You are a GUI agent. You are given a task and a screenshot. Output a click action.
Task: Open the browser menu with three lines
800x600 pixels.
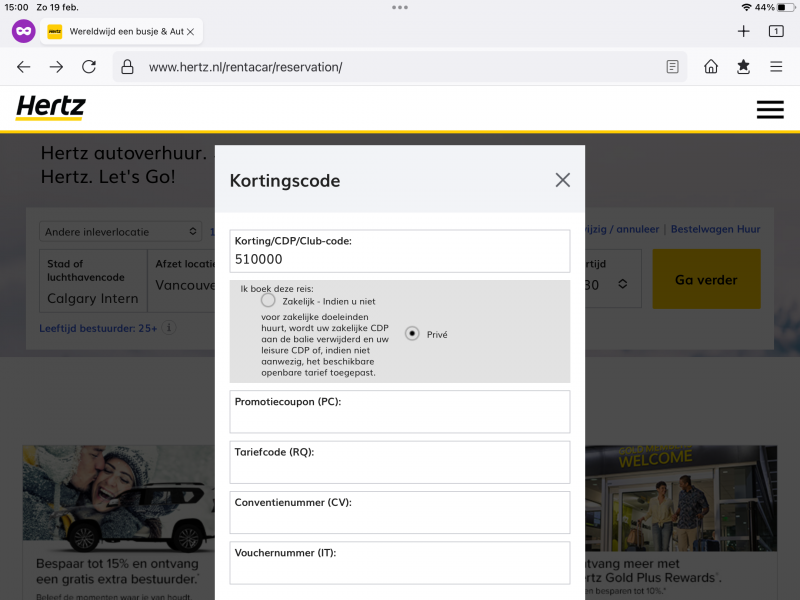click(x=776, y=67)
